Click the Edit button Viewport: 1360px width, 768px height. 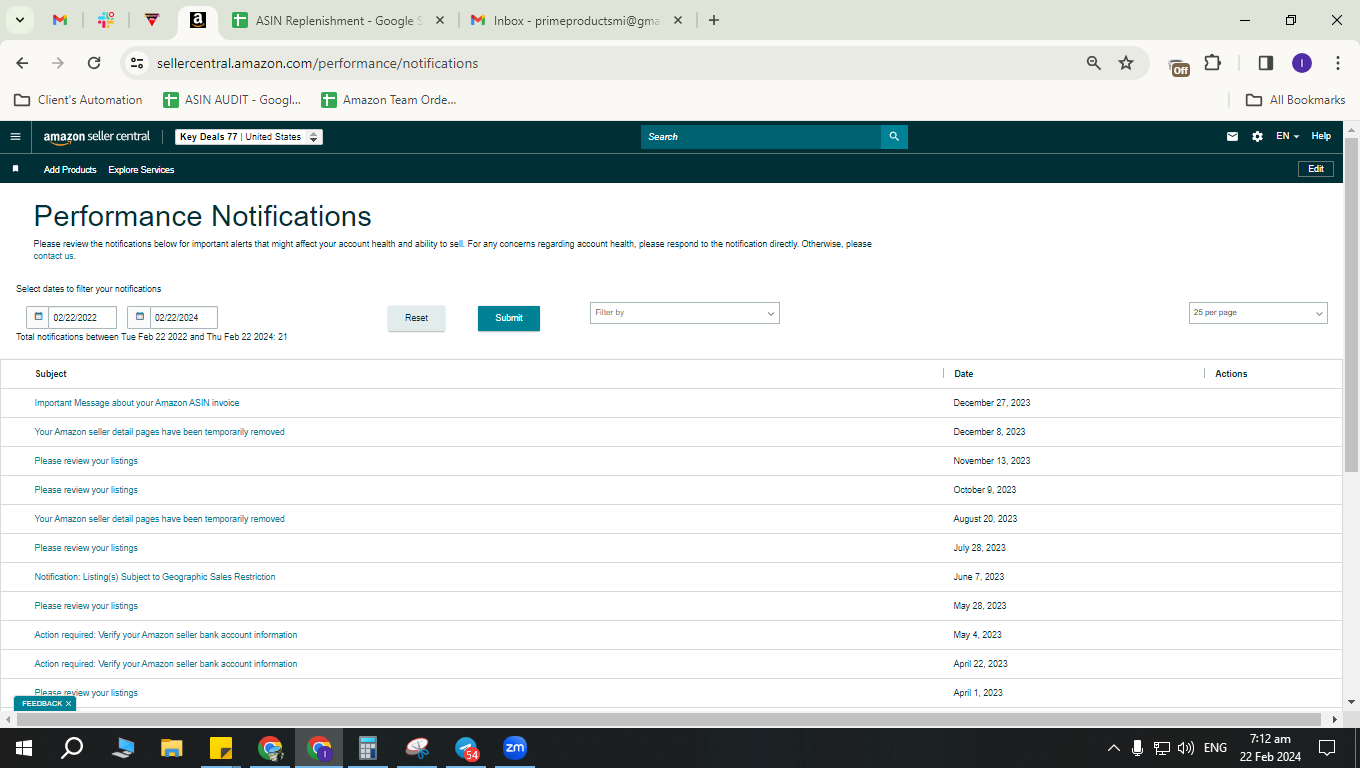[1316, 169]
